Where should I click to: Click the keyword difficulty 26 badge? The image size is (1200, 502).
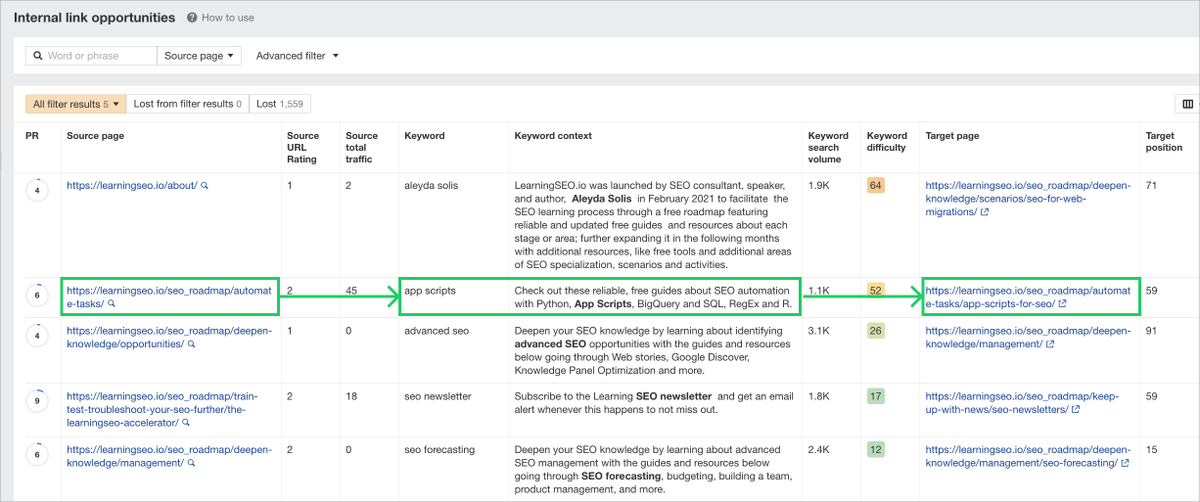pyautogui.click(x=876, y=331)
